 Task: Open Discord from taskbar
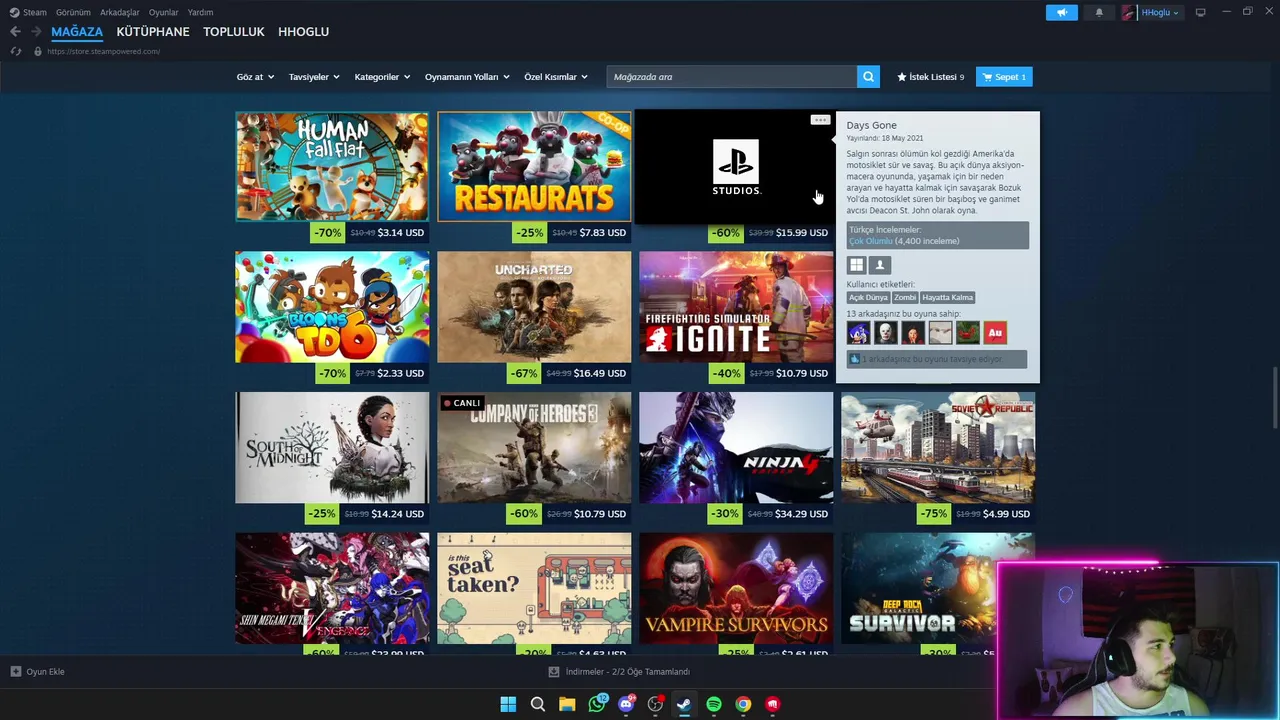tap(626, 704)
